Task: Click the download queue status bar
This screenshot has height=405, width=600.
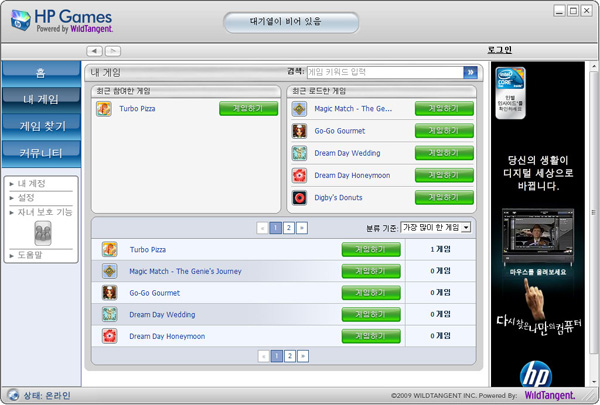Action: point(291,22)
